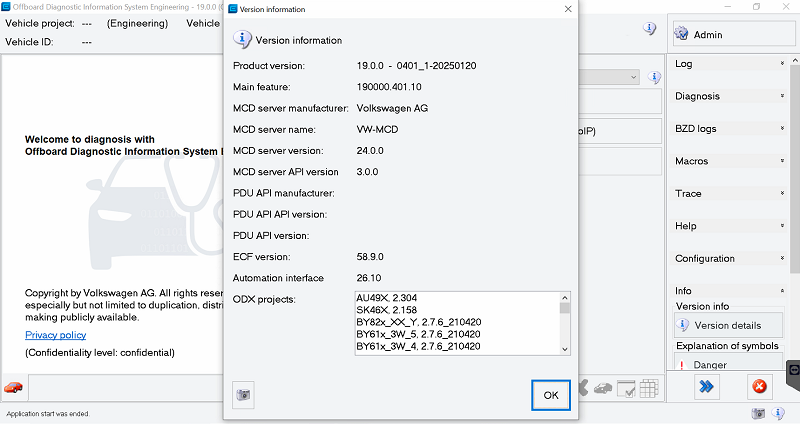Open the Privacy policy link
This screenshot has width=800, height=424.
(56, 335)
